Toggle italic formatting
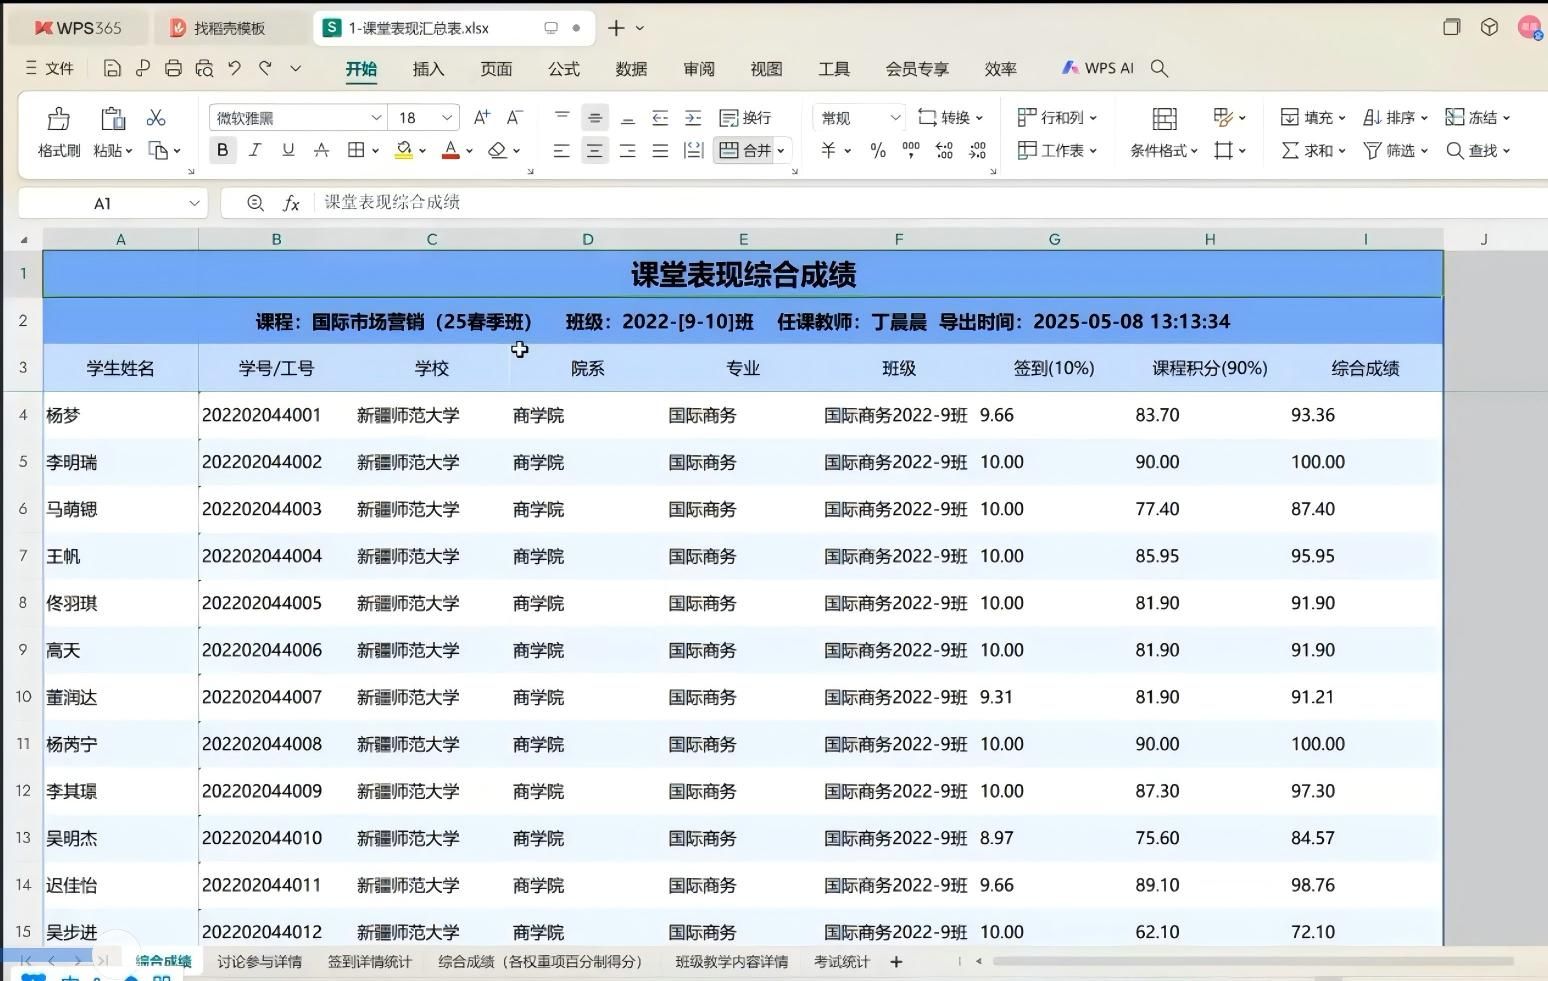This screenshot has width=1548, height=981. [255, 150]
